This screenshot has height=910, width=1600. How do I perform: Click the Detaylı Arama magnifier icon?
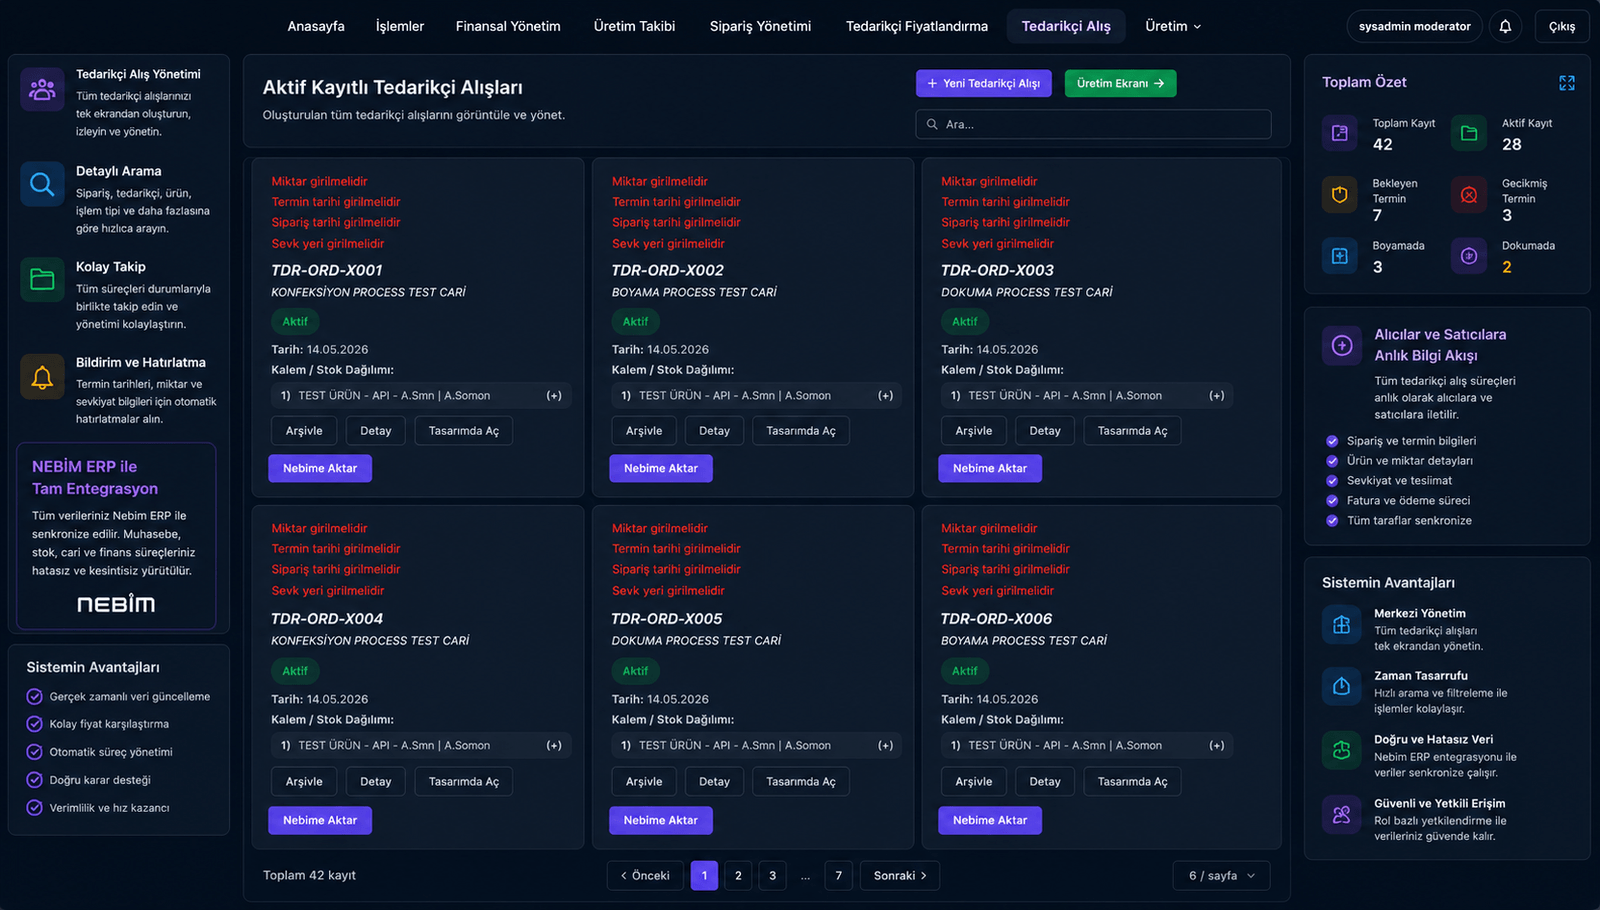tap(42, 184)
